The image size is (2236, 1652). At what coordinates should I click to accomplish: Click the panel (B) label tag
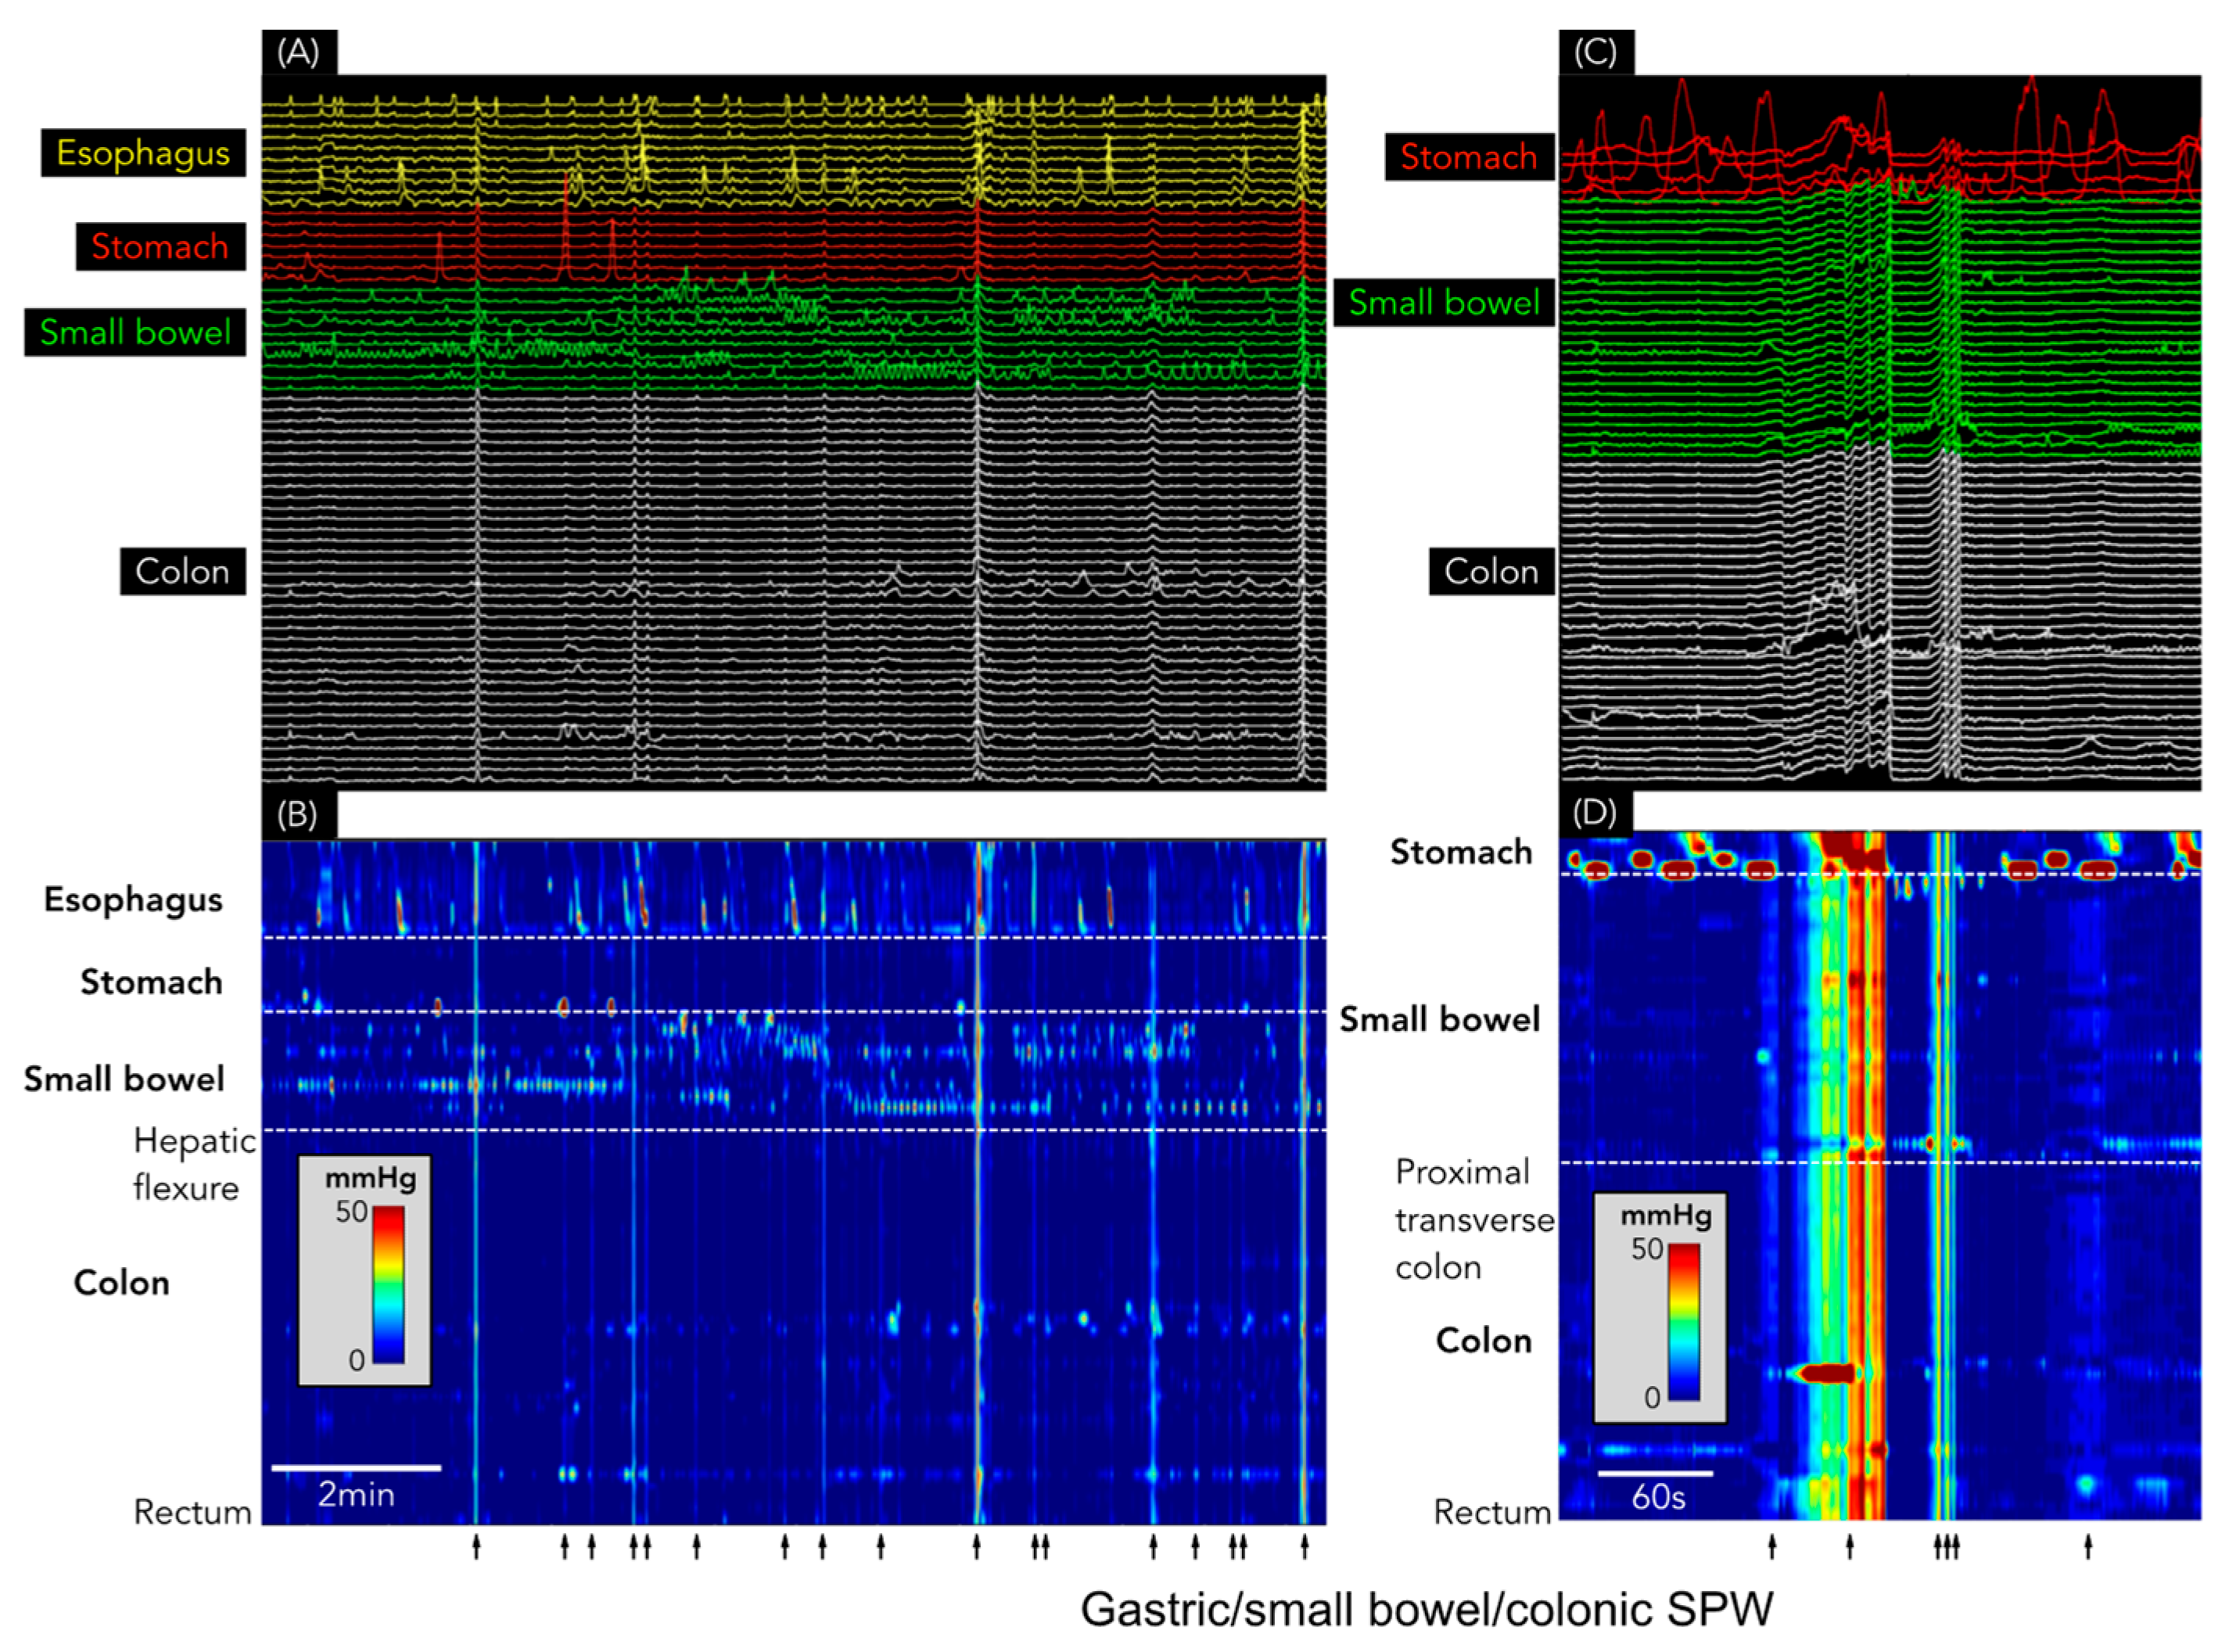(x=299, y=814)
